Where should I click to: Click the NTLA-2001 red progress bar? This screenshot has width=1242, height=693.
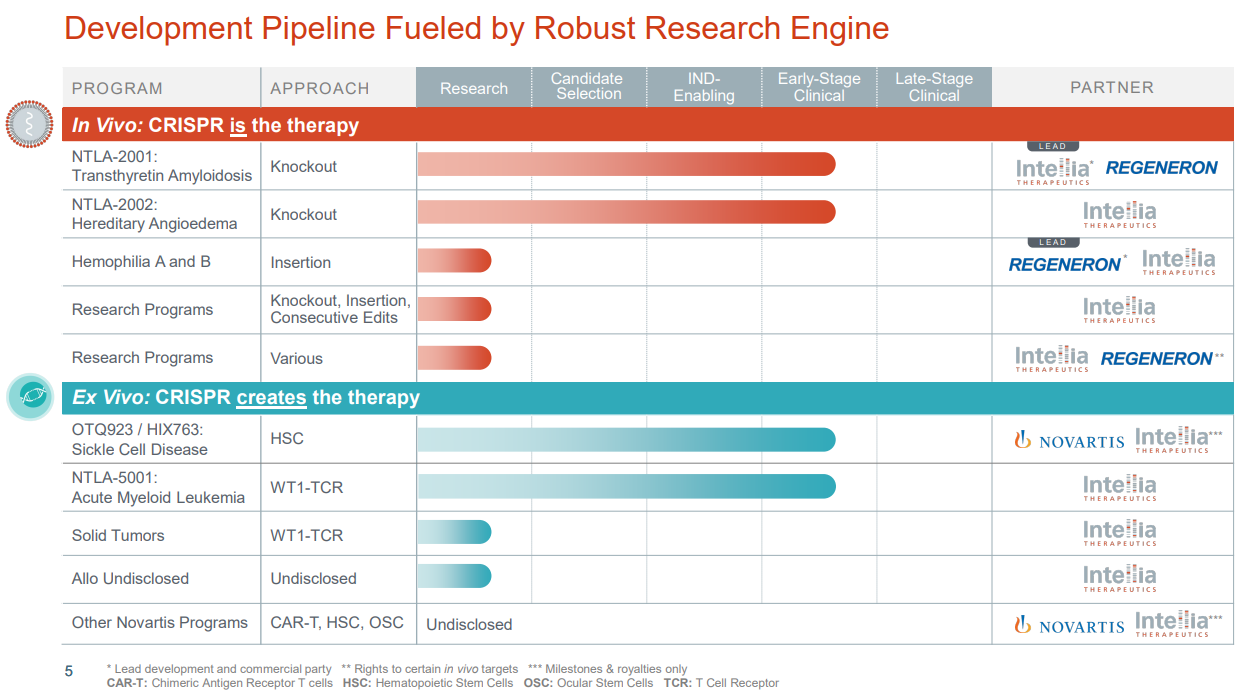point(626,164)
